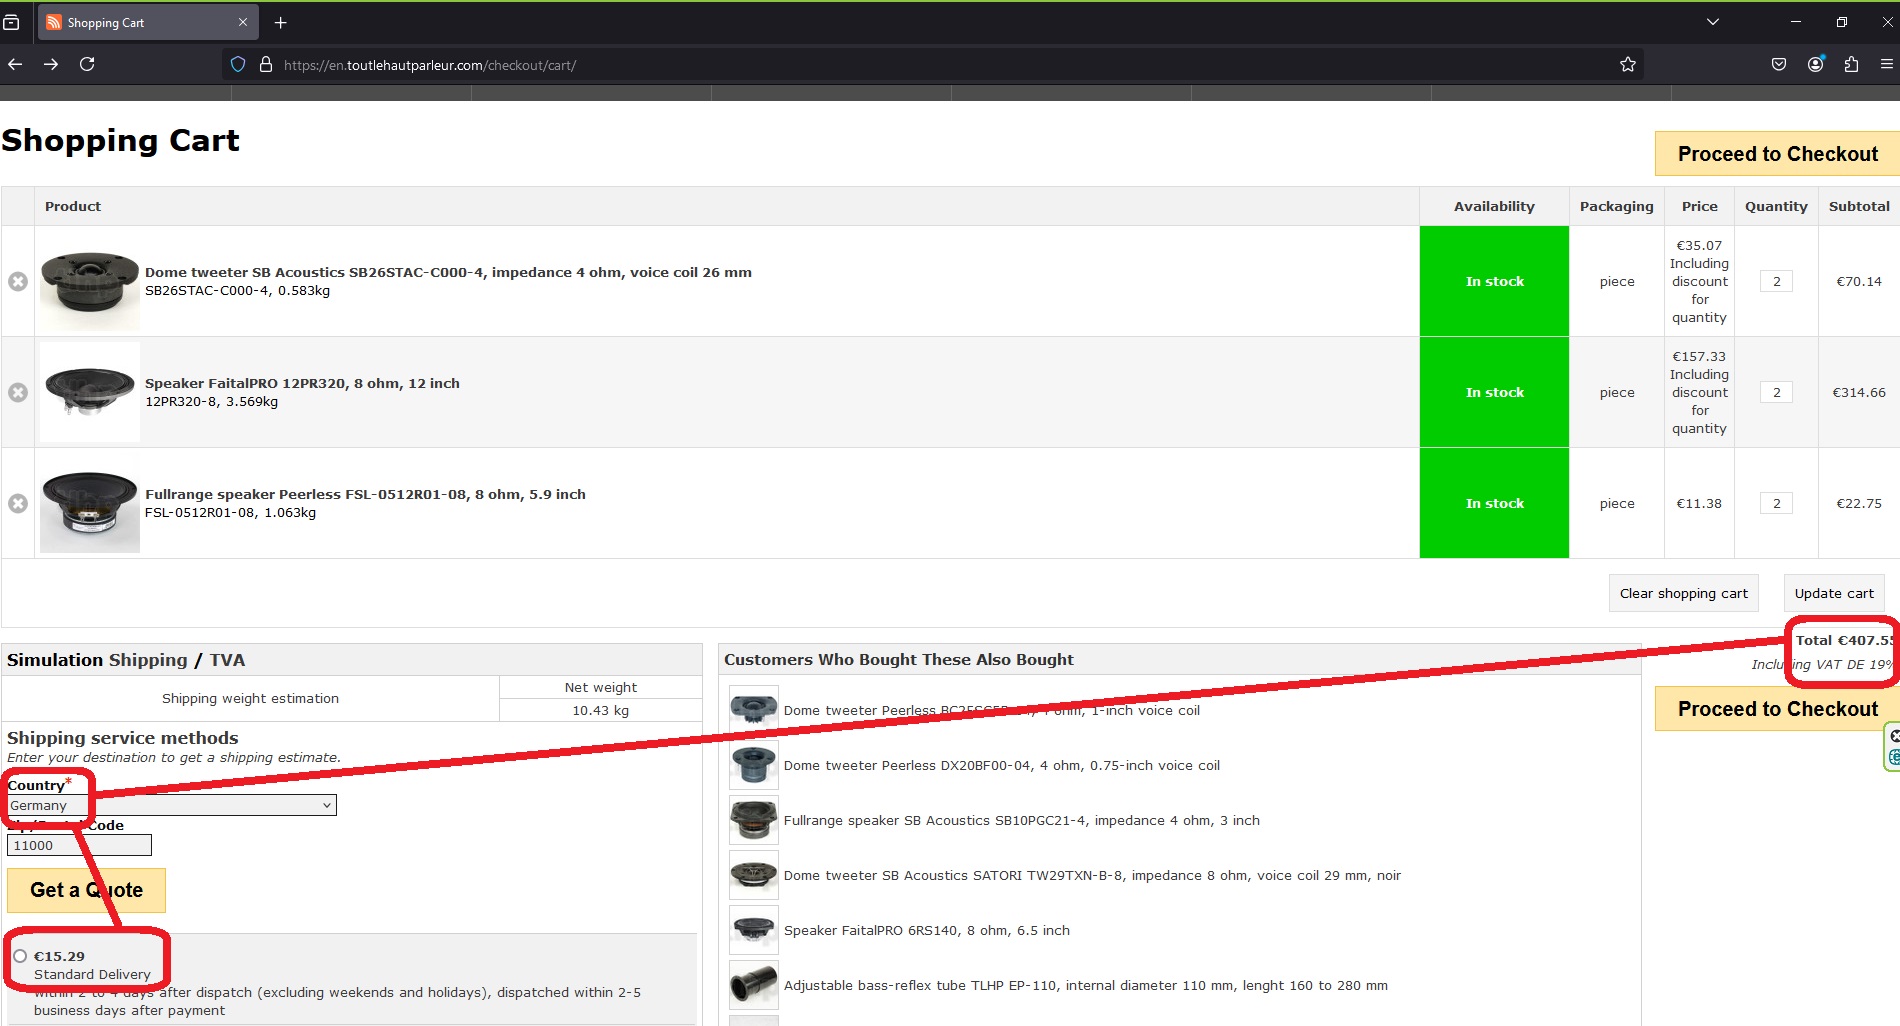The height and width of the screenshot is (1026, 1900).
Task: Click SB10PGC21-4 fullrange suggestion thumbnail
Action: tap(754, 820)
